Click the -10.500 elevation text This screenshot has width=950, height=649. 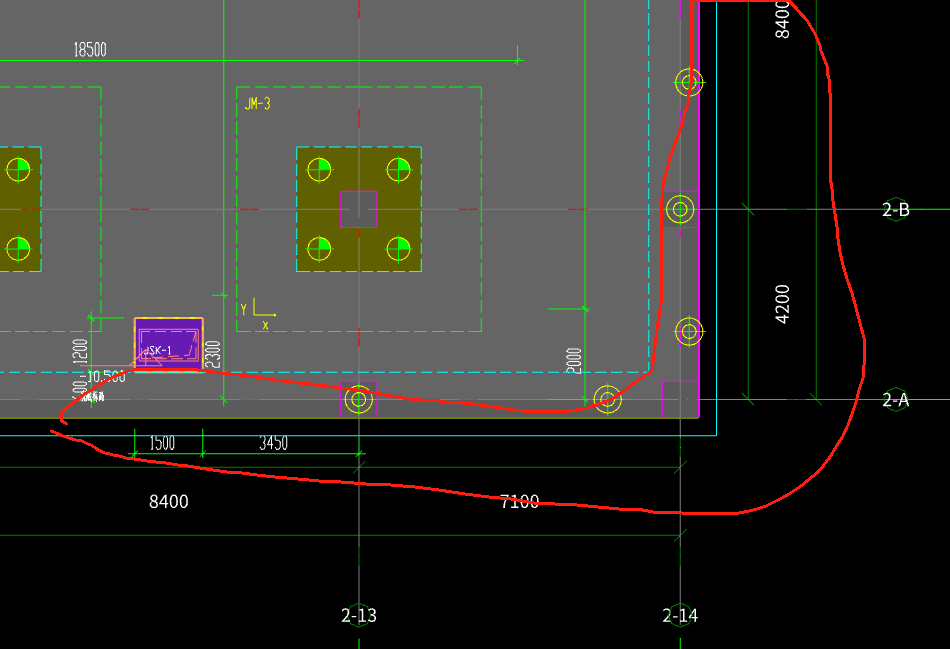pyautogui.click(x=106, y=377)
